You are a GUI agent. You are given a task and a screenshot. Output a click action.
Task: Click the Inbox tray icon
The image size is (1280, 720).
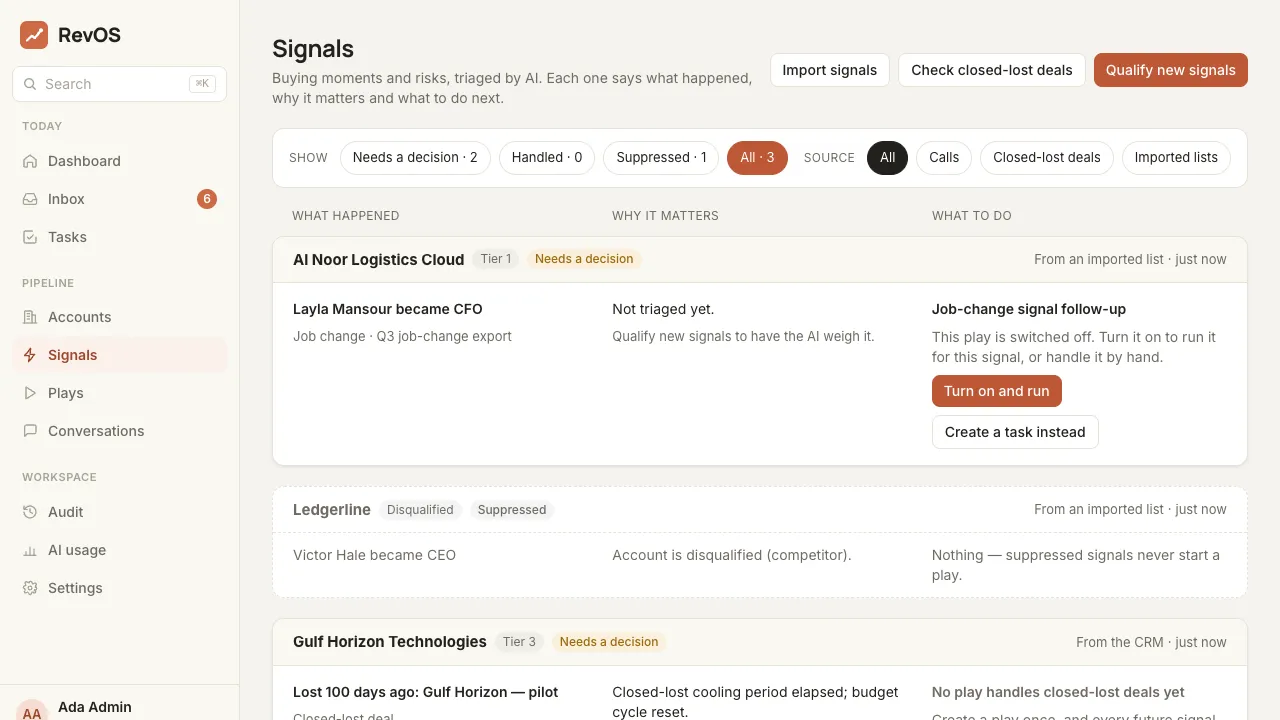(30, 199)
